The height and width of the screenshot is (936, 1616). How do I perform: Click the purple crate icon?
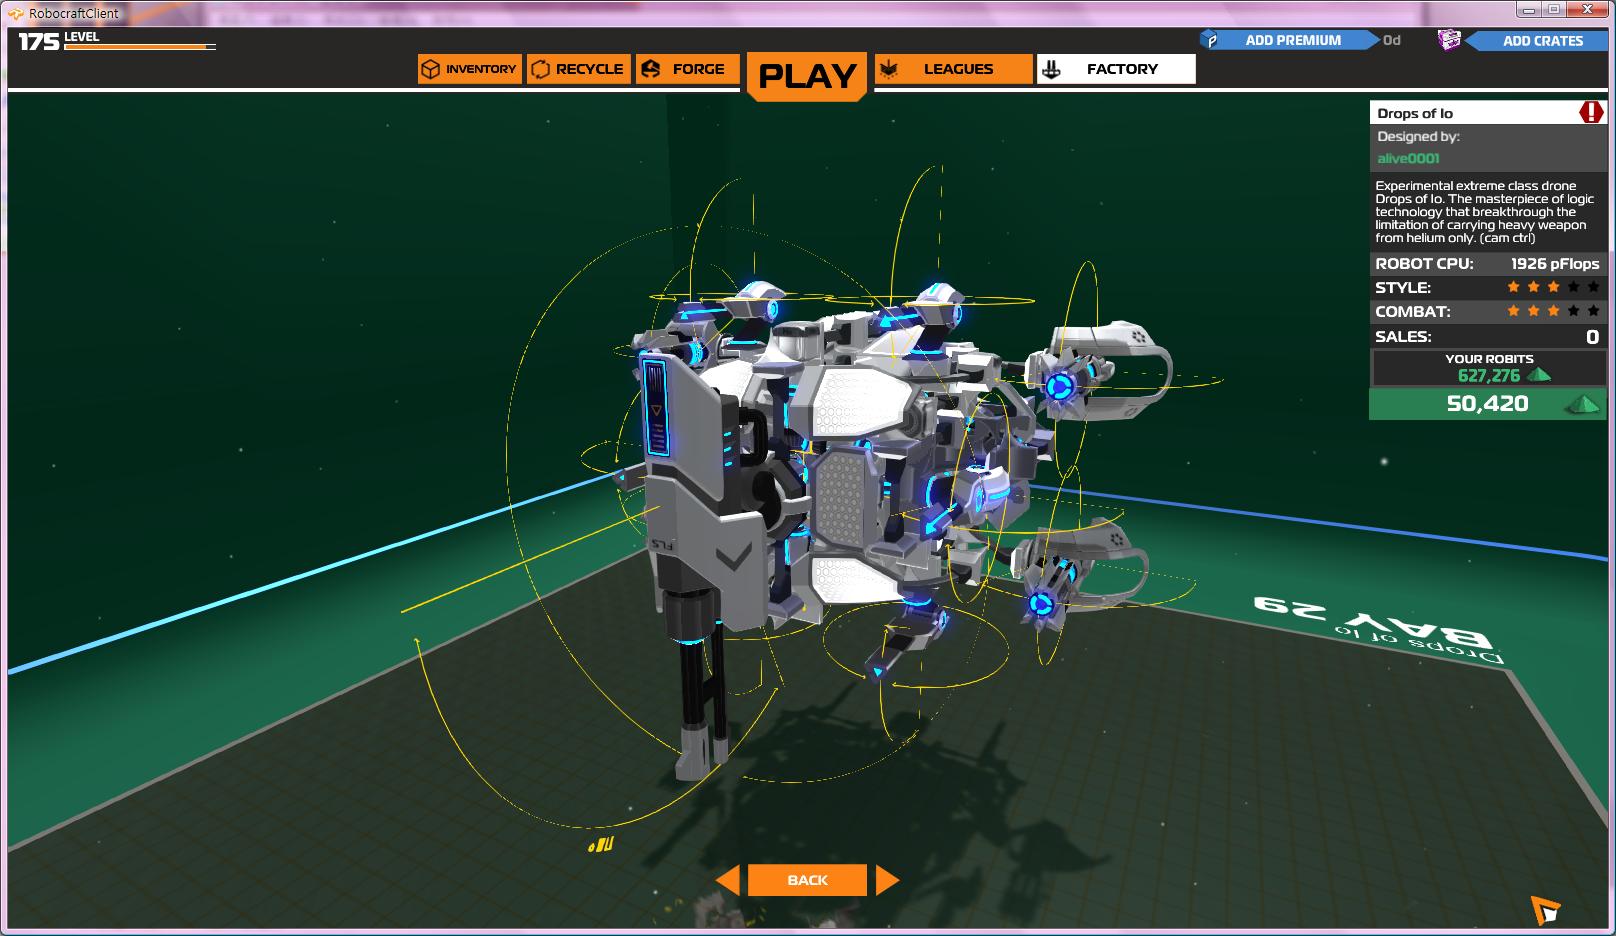(1449, 40)
